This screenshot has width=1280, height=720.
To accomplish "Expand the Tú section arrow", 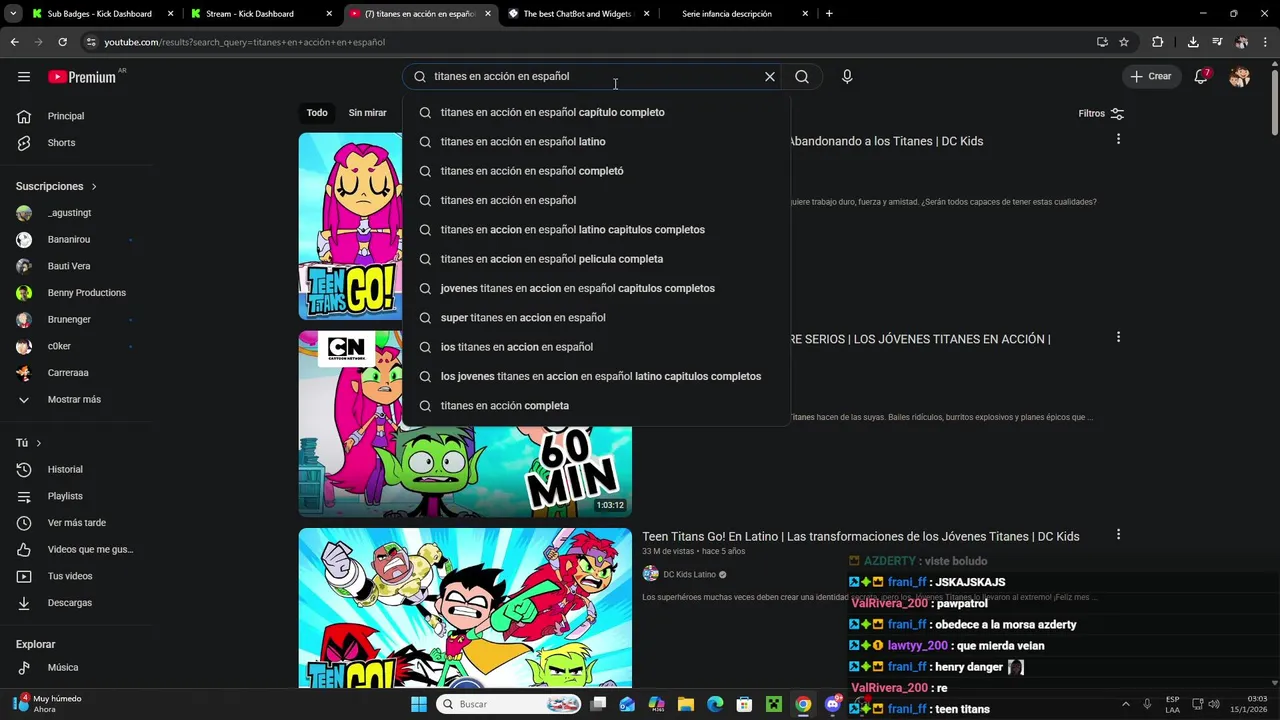I will click(39, 443).
